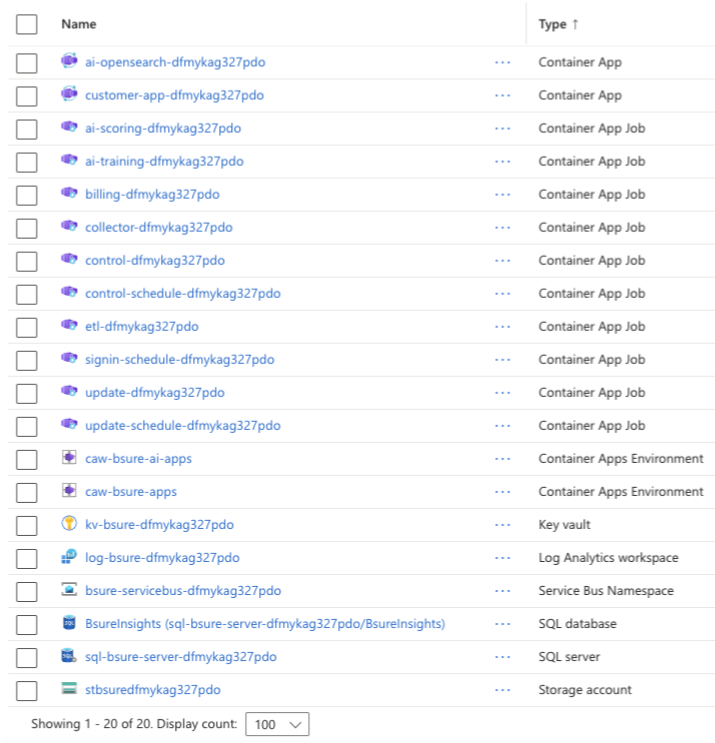Open the collector-dfmykag327pdo resource link
Viewport: 715px width, 743px height.
(x=159, y=227)
